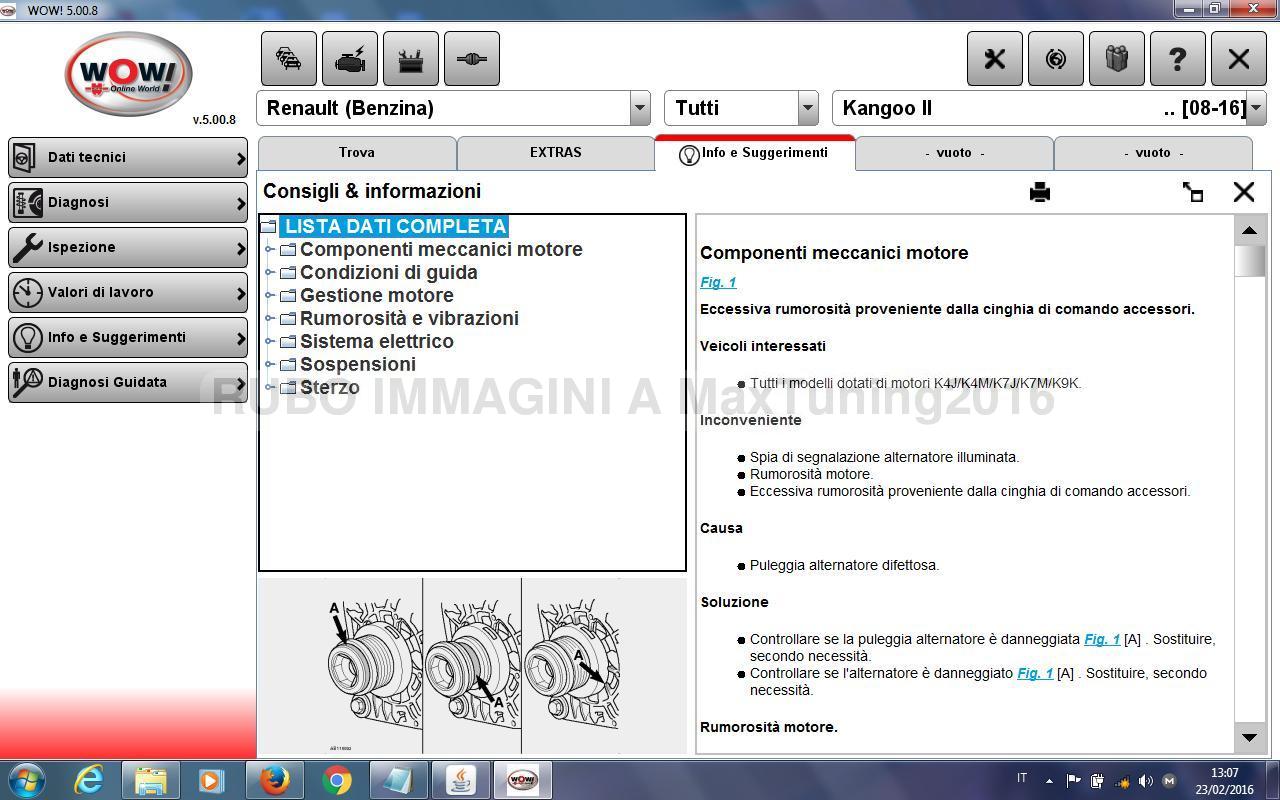Image resolution: width=1280 pixels, height=800 pixels.
Task: Select Gestione motore tree item
Action: (x=377, y=296)
